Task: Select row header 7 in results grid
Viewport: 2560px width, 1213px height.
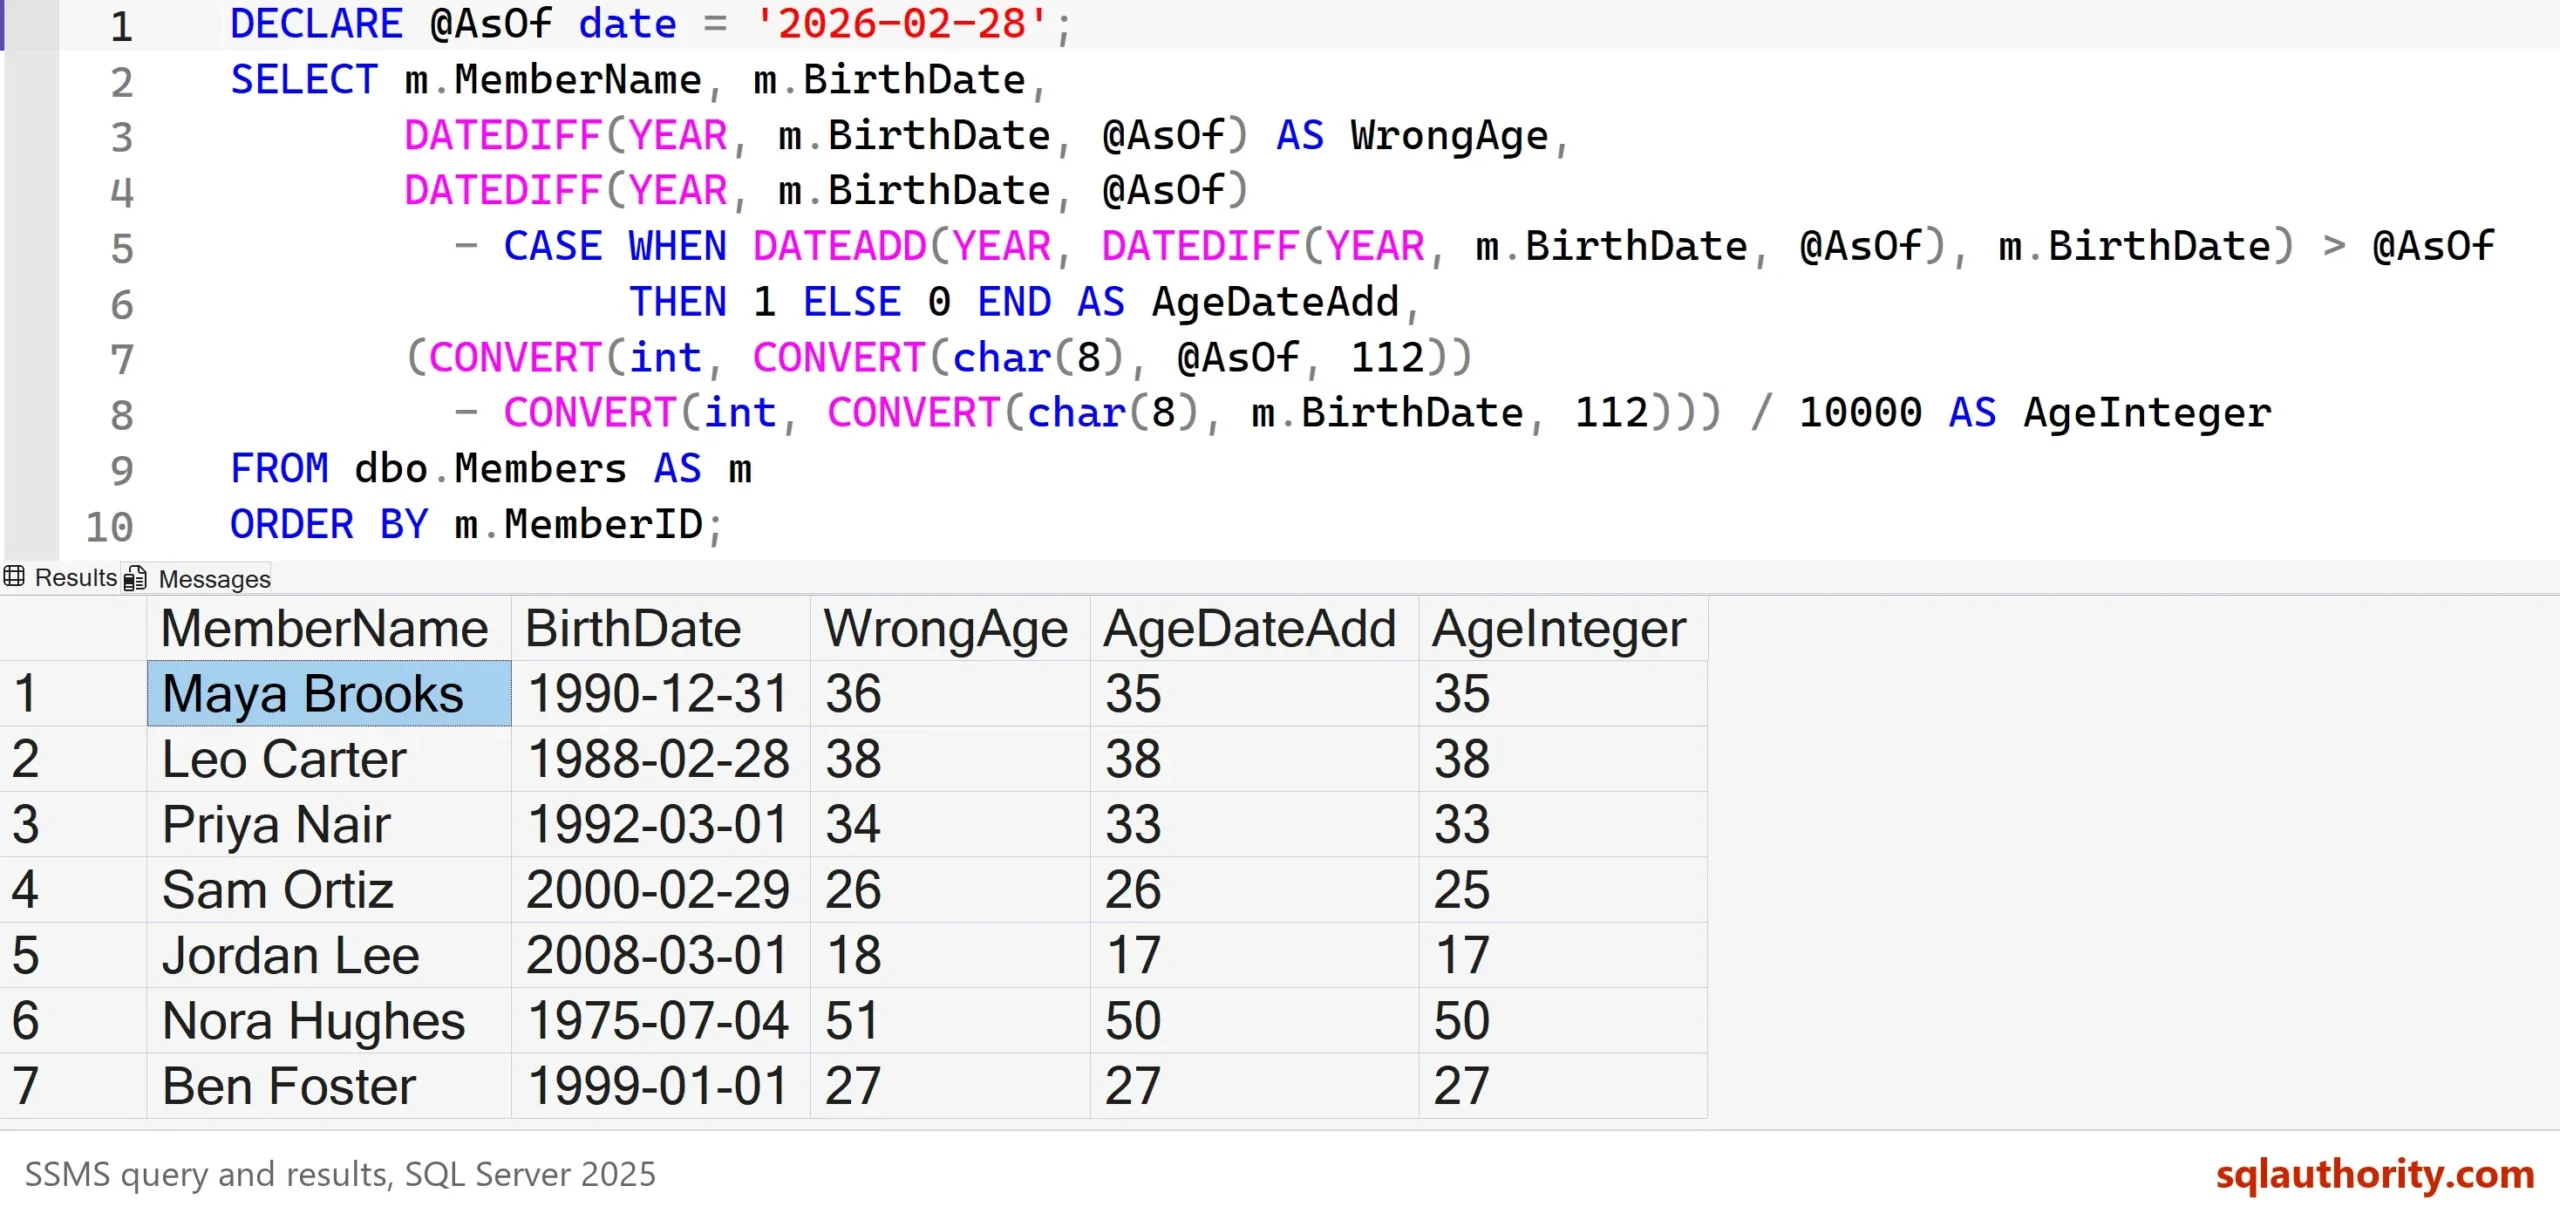Action: point(73,1086)
